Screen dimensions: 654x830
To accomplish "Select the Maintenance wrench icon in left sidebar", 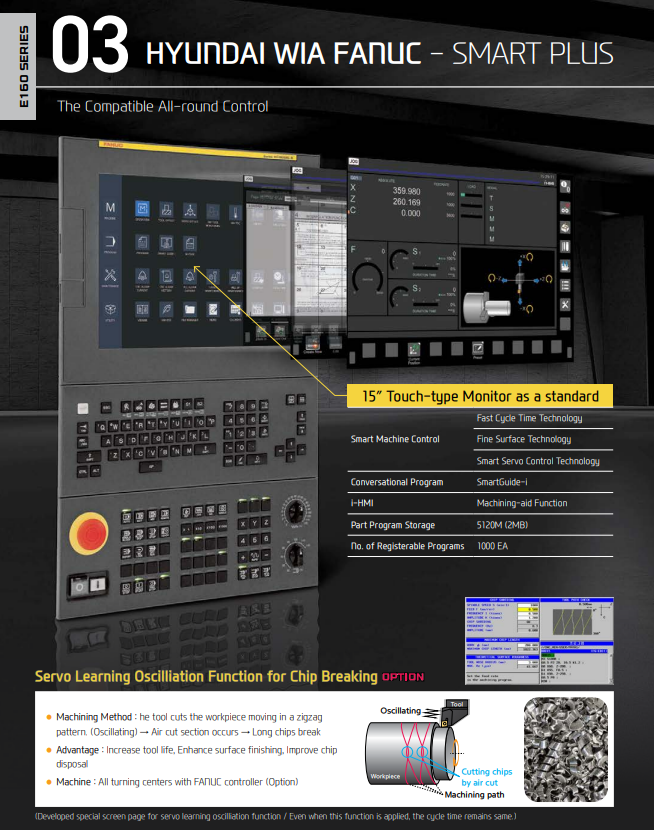I will (x=111, y=276).
